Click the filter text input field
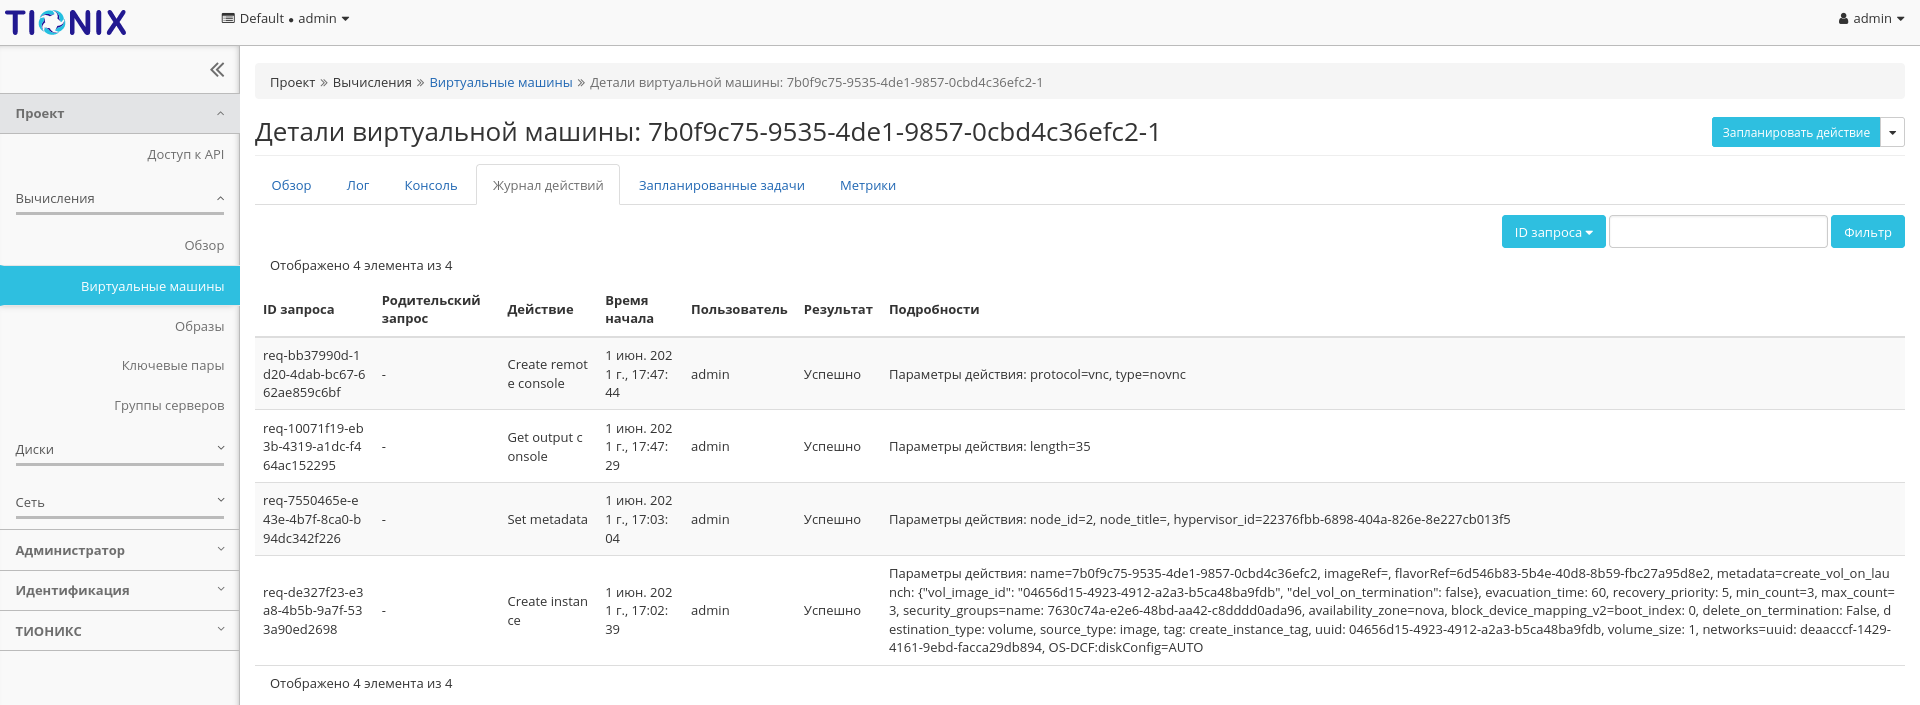Screen dimensions: 1920x705 pos(1717,232)
